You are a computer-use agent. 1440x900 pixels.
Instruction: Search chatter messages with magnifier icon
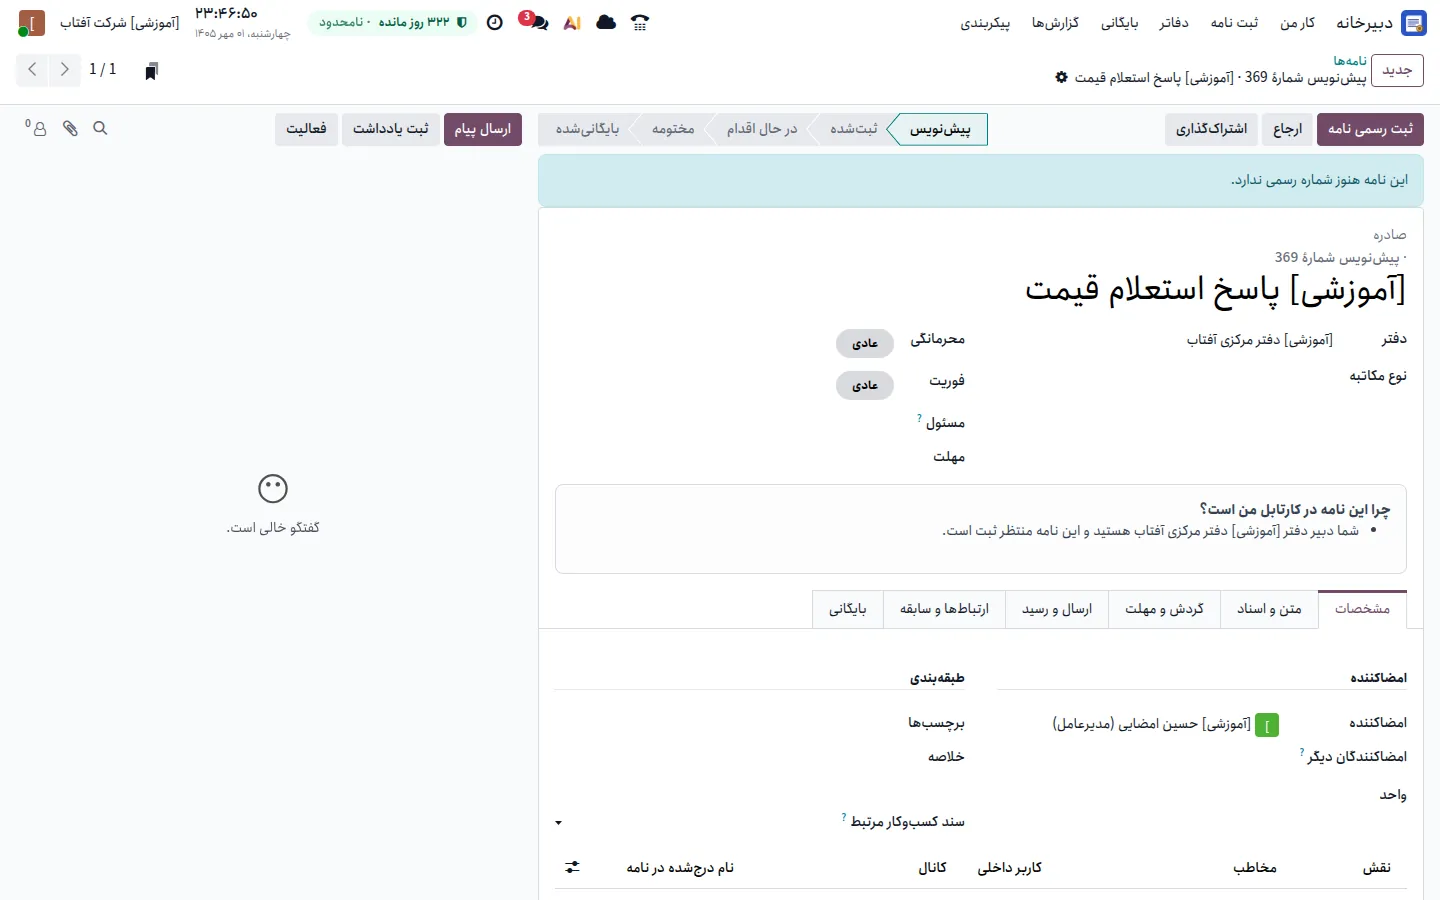tap(100, 128)
